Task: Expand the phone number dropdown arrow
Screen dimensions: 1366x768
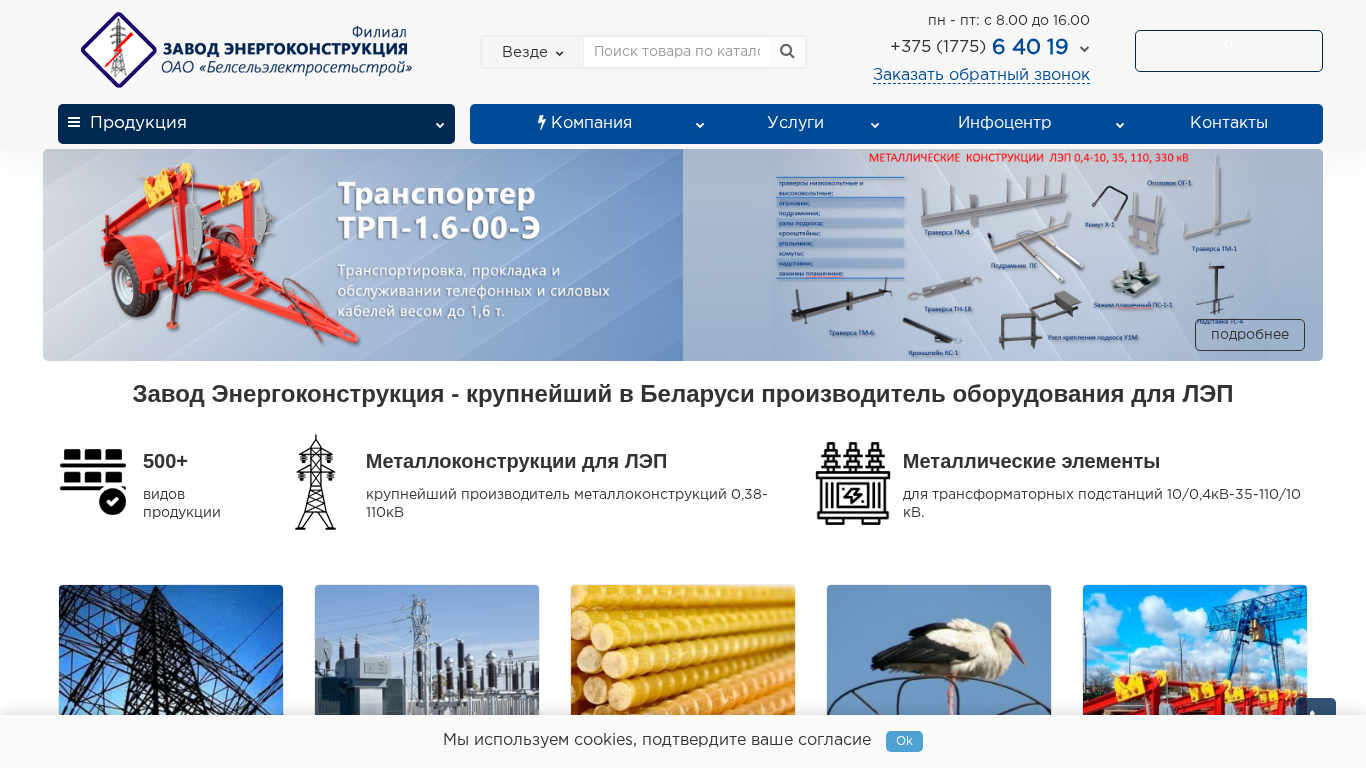Action: tap(1085, 49)
